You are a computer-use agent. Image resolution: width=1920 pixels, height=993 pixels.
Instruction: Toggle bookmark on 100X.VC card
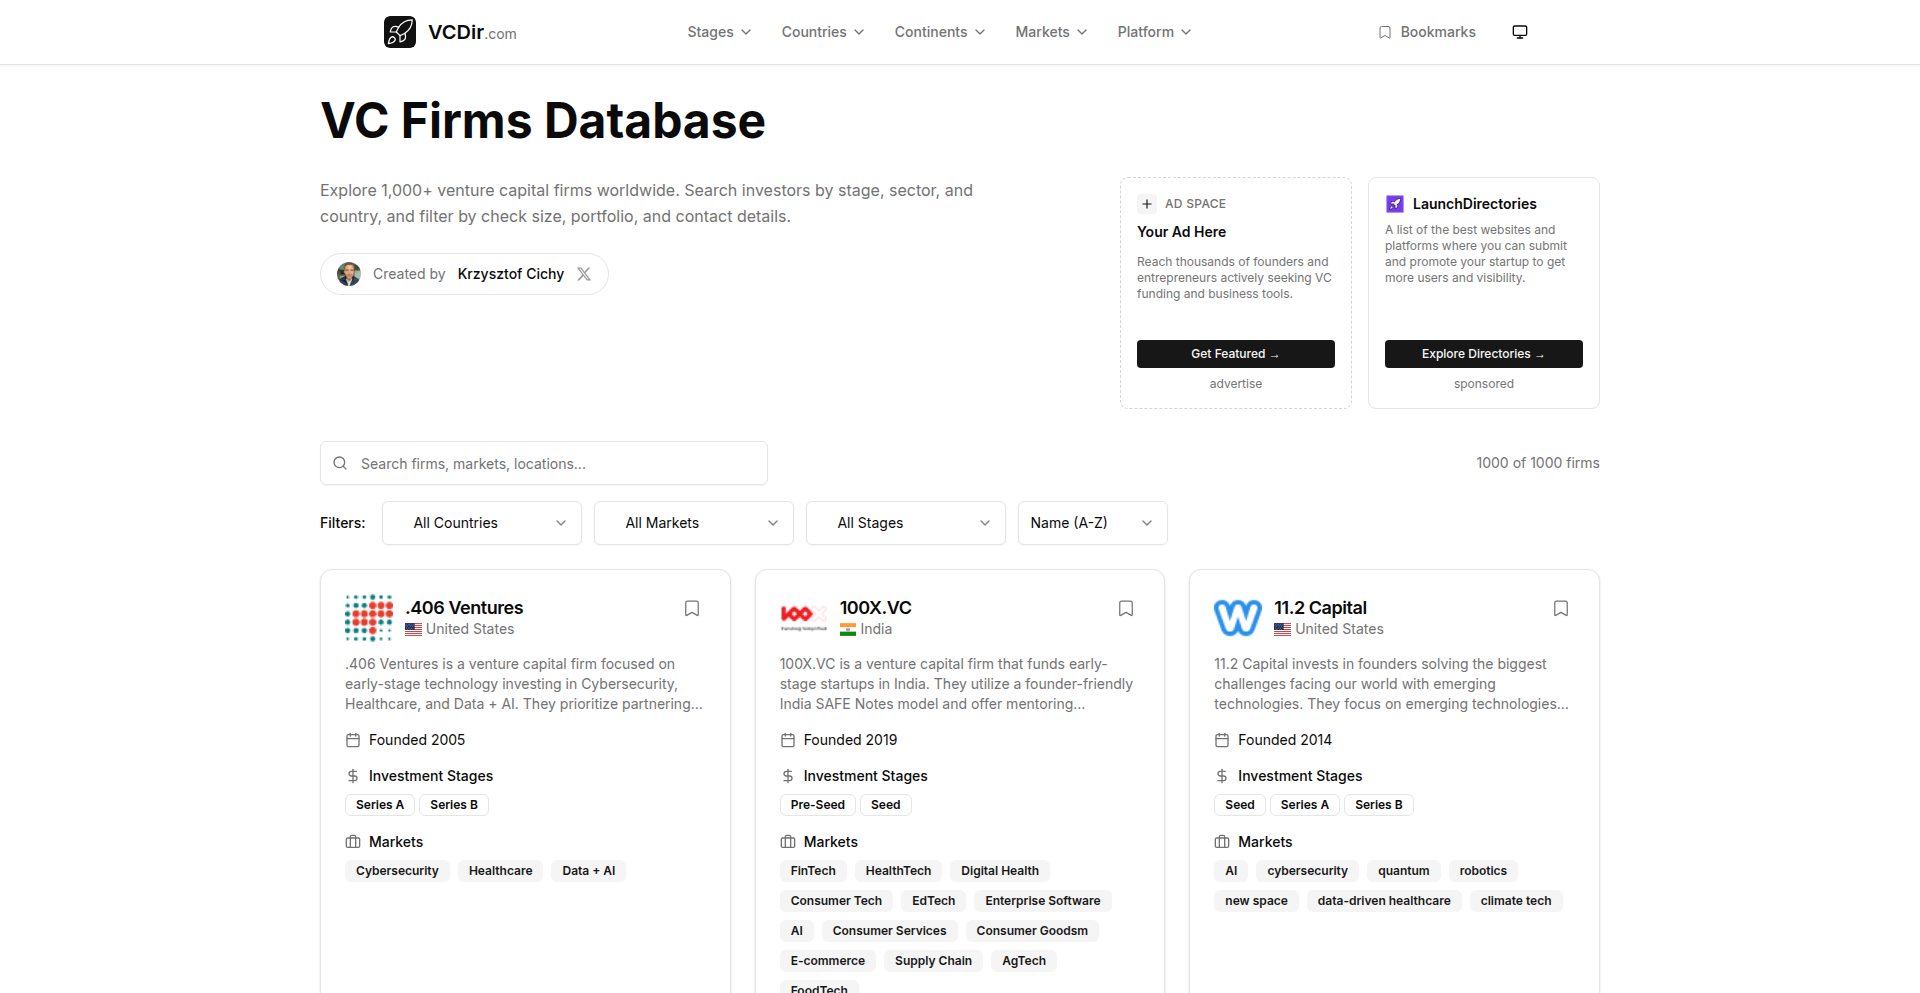tap(1126, 608)
